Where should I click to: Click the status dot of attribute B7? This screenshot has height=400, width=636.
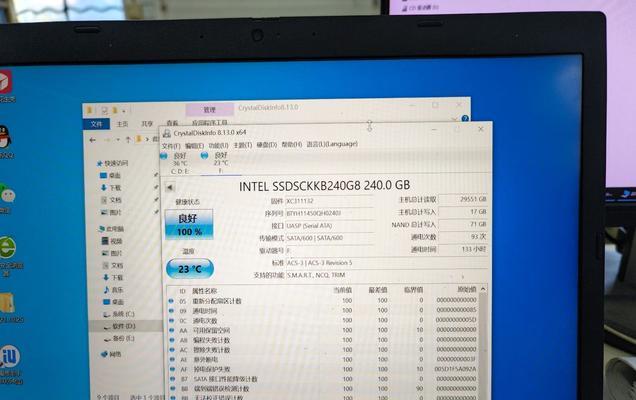pyautogui.click(x=172, y=379)
